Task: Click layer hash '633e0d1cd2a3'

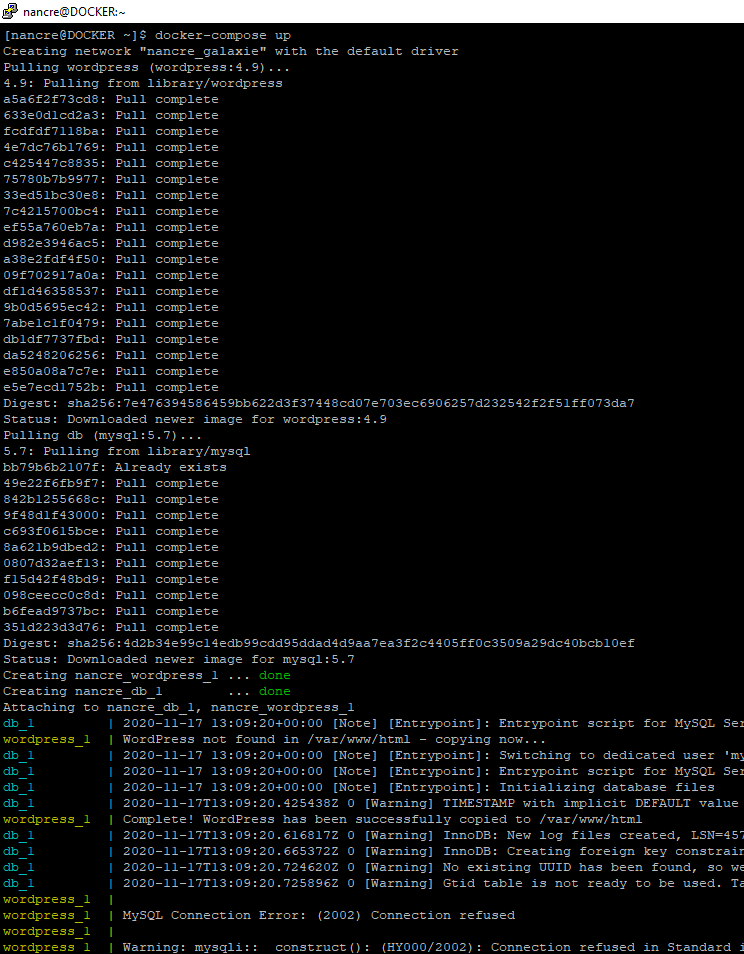Action: (x=50, y=115)
